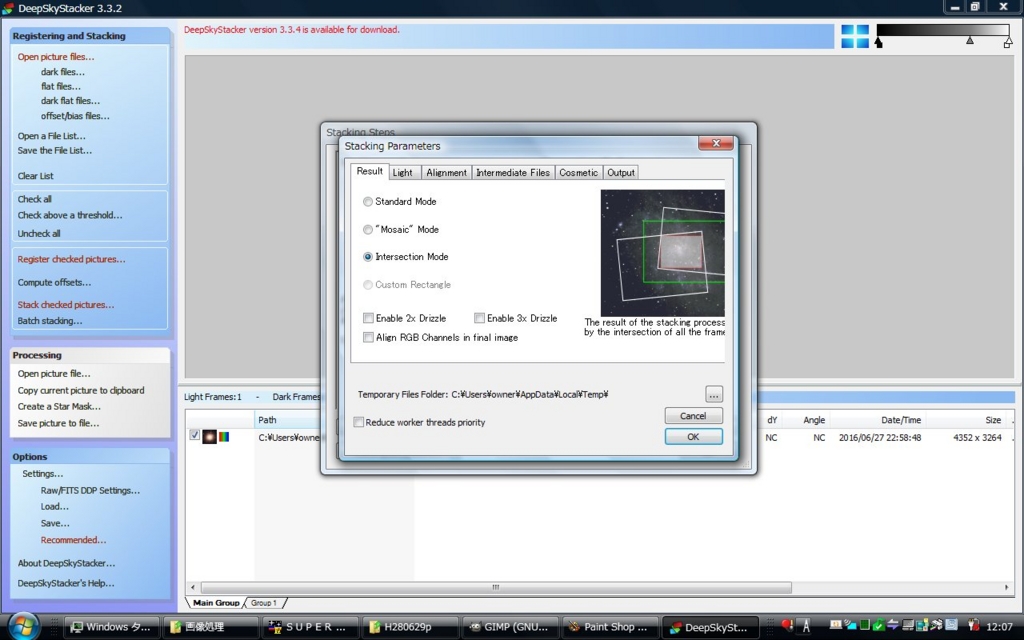The image size is (1024, 640).
Task: Switch to the 画像処理 taskbar item
Action: point(210,627)
